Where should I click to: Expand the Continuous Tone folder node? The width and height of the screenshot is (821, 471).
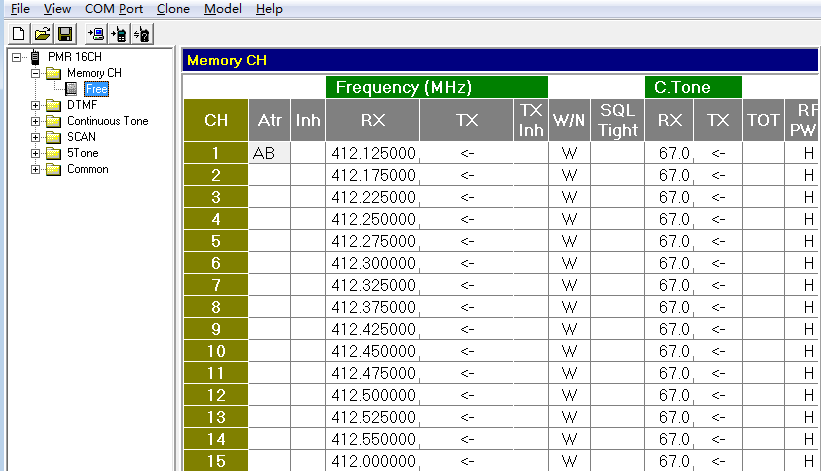point(36,121)
